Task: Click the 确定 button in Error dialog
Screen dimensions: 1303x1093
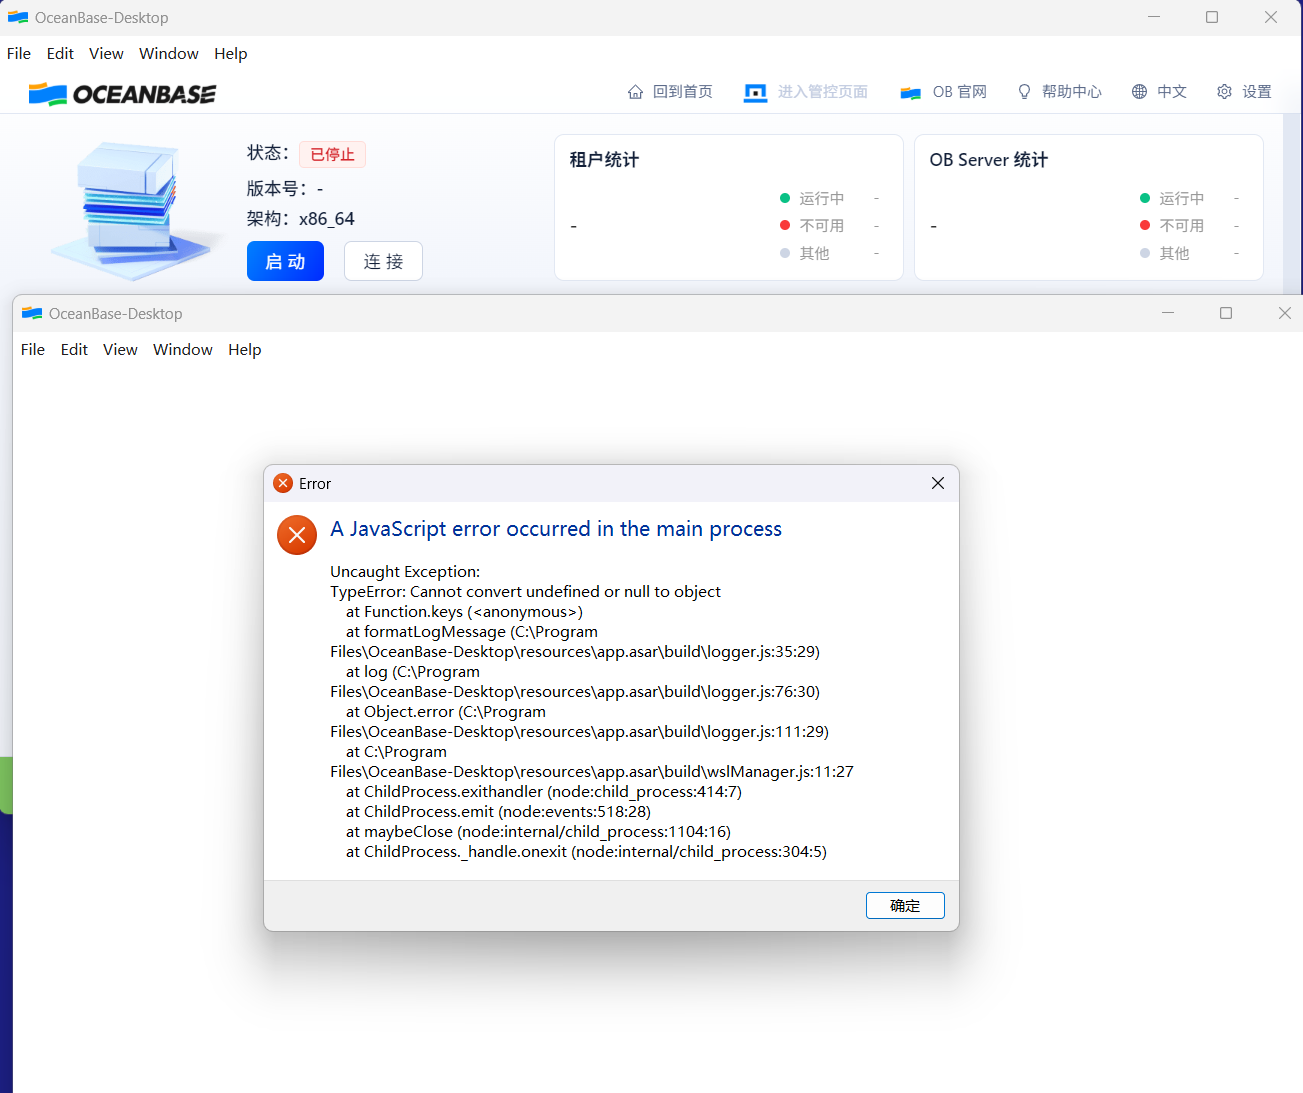Action: click(905, 905)
